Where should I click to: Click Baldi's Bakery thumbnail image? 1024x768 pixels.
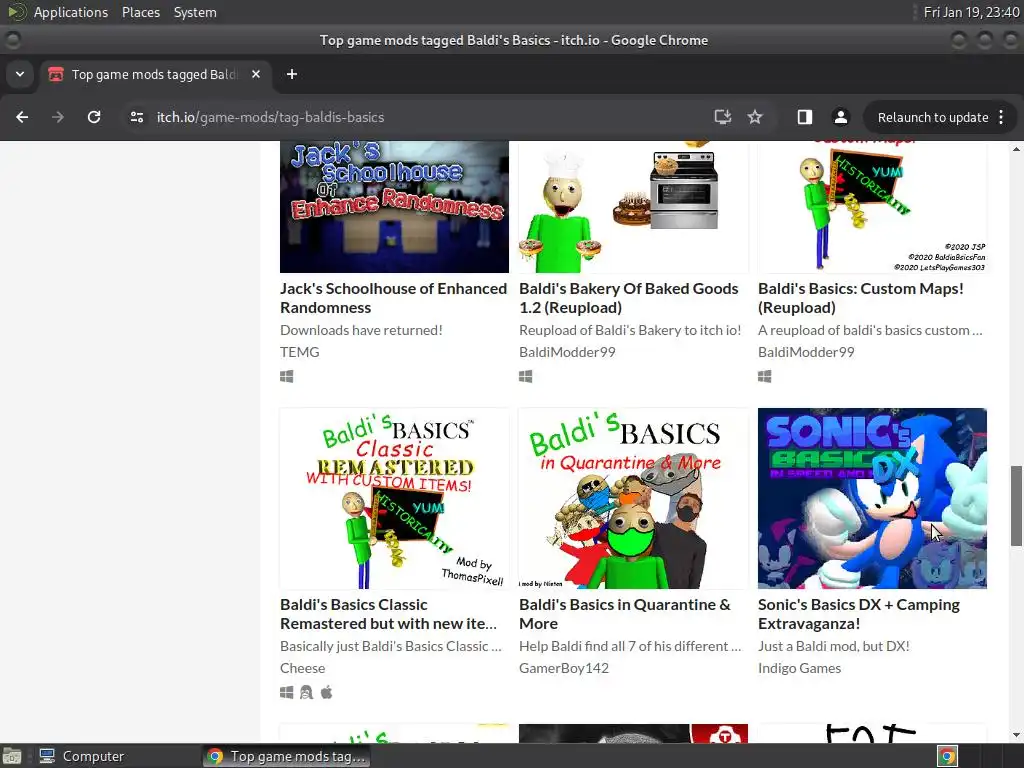pos(633,207)
